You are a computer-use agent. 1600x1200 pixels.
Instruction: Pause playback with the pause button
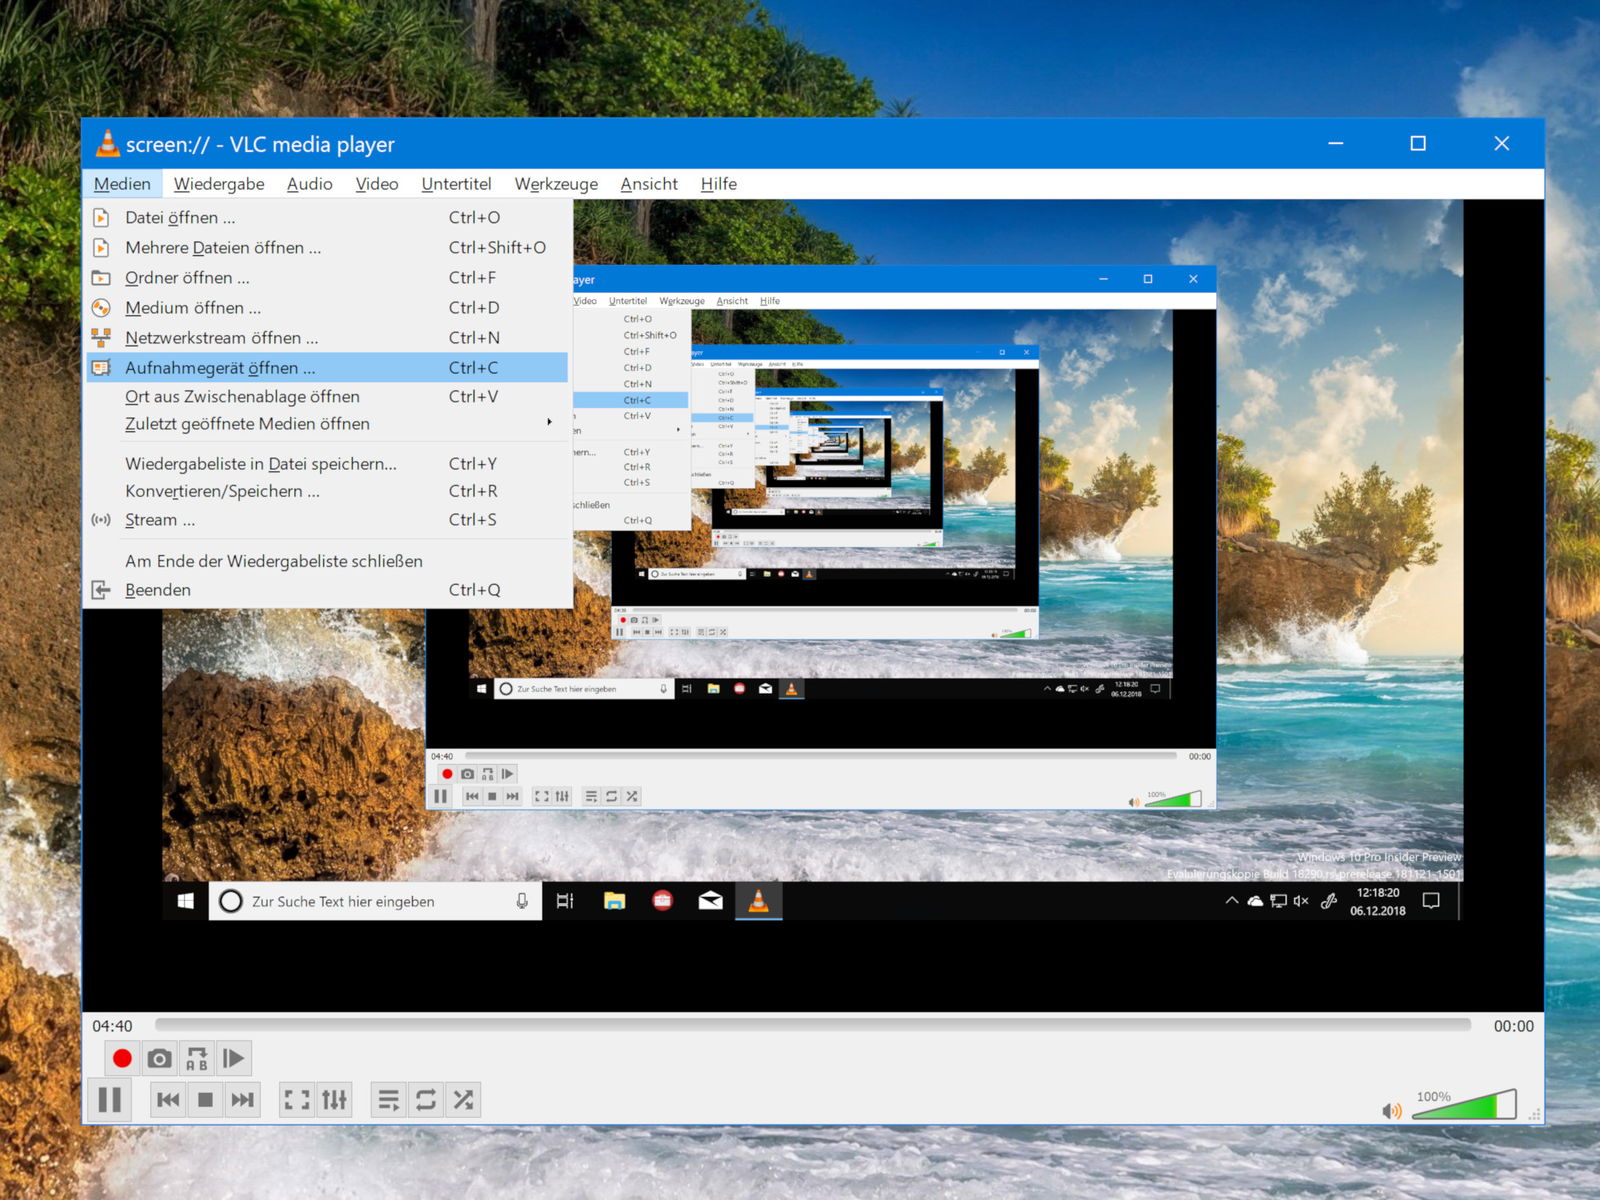[109, 1100]
